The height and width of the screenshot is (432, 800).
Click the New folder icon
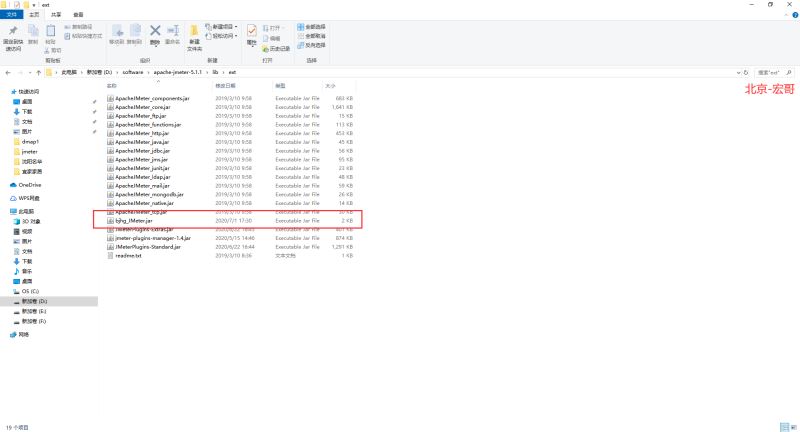[x=194, y=31]
